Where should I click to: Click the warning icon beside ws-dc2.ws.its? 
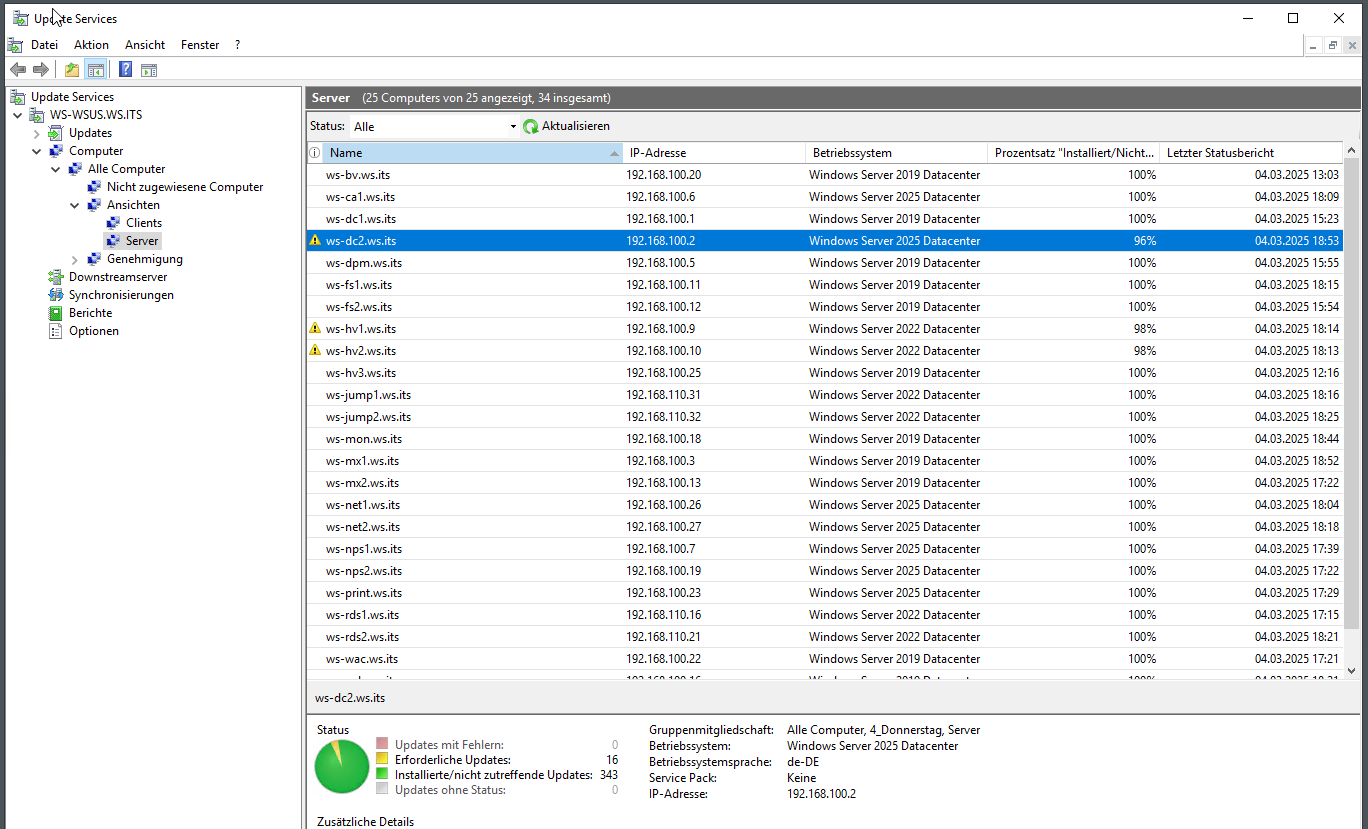(315, 241)
